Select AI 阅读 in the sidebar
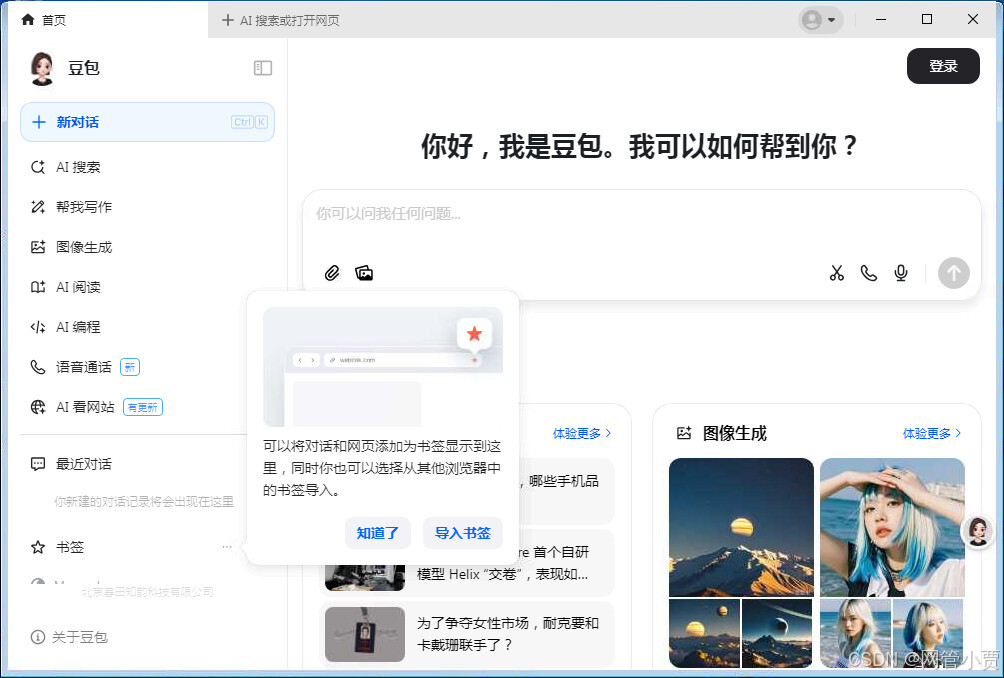The width and height of the screenshot is (1004, 678). pyautogui.click(x=147, y=287)
